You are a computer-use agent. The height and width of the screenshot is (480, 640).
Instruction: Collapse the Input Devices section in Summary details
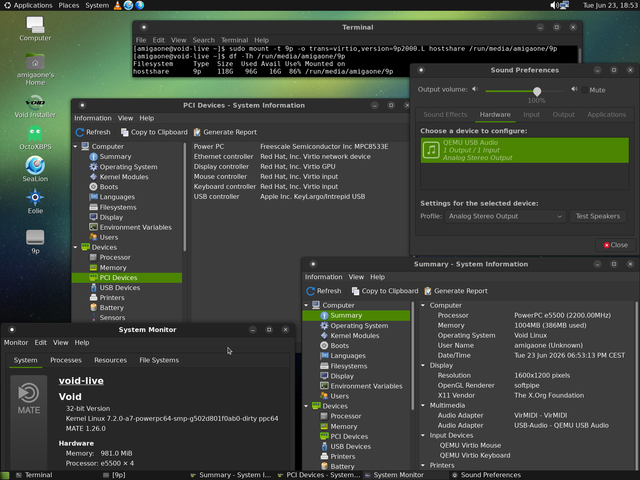[x=423, y=436]
